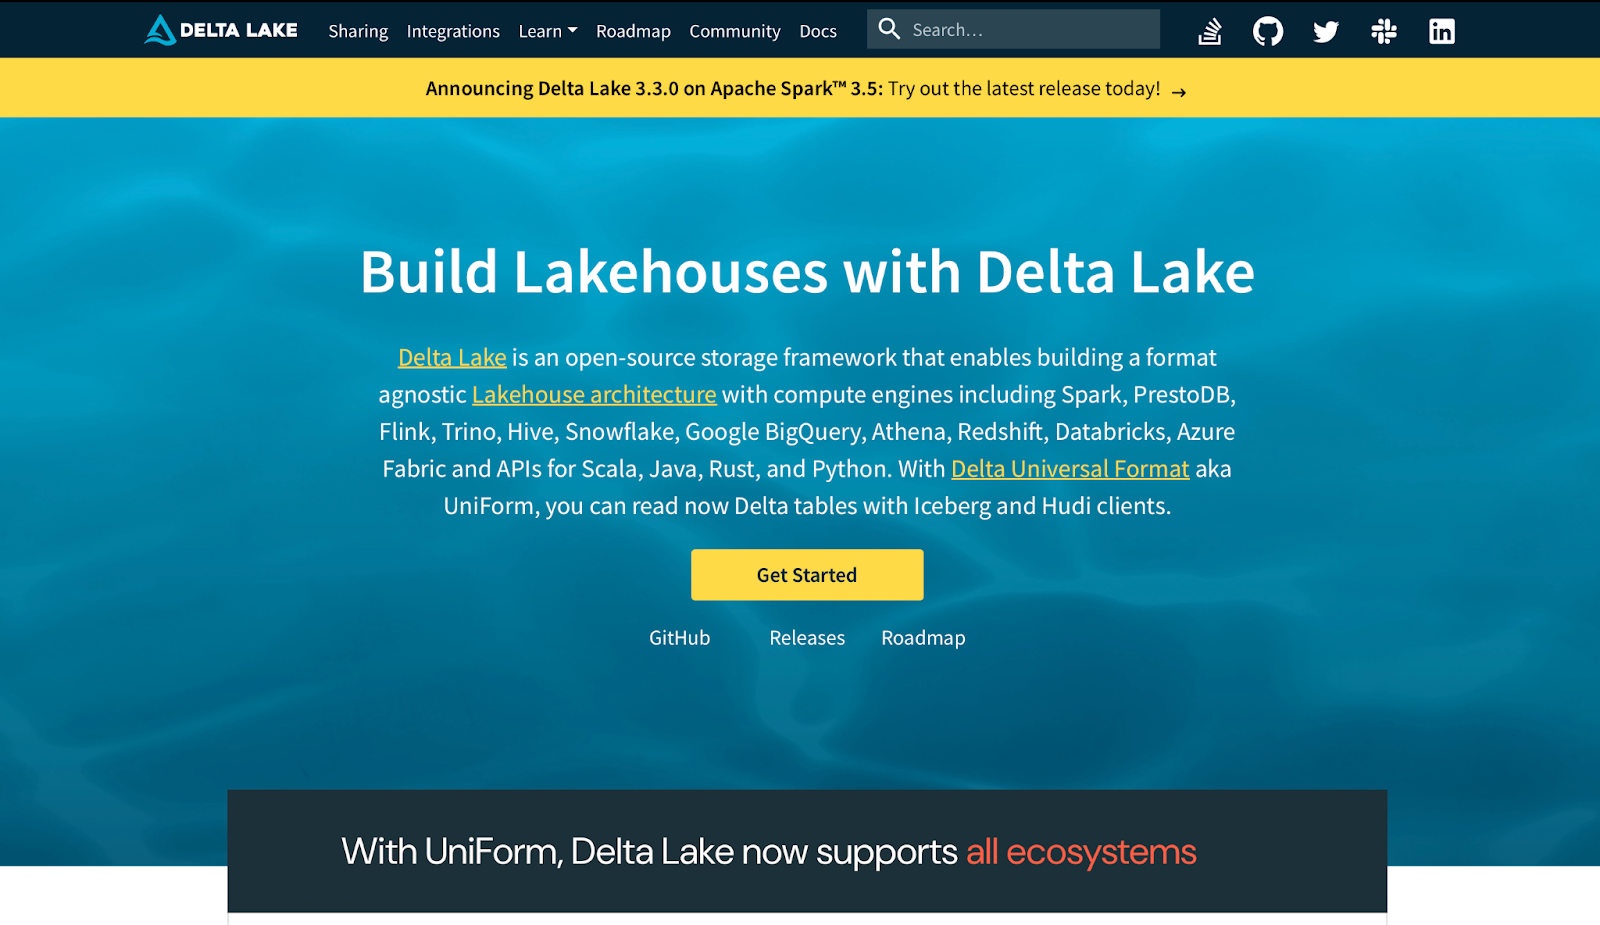Follow the Lakehouse architecture hyperlink
Viewport: 1600px width, 925px height.
(594, 394)
